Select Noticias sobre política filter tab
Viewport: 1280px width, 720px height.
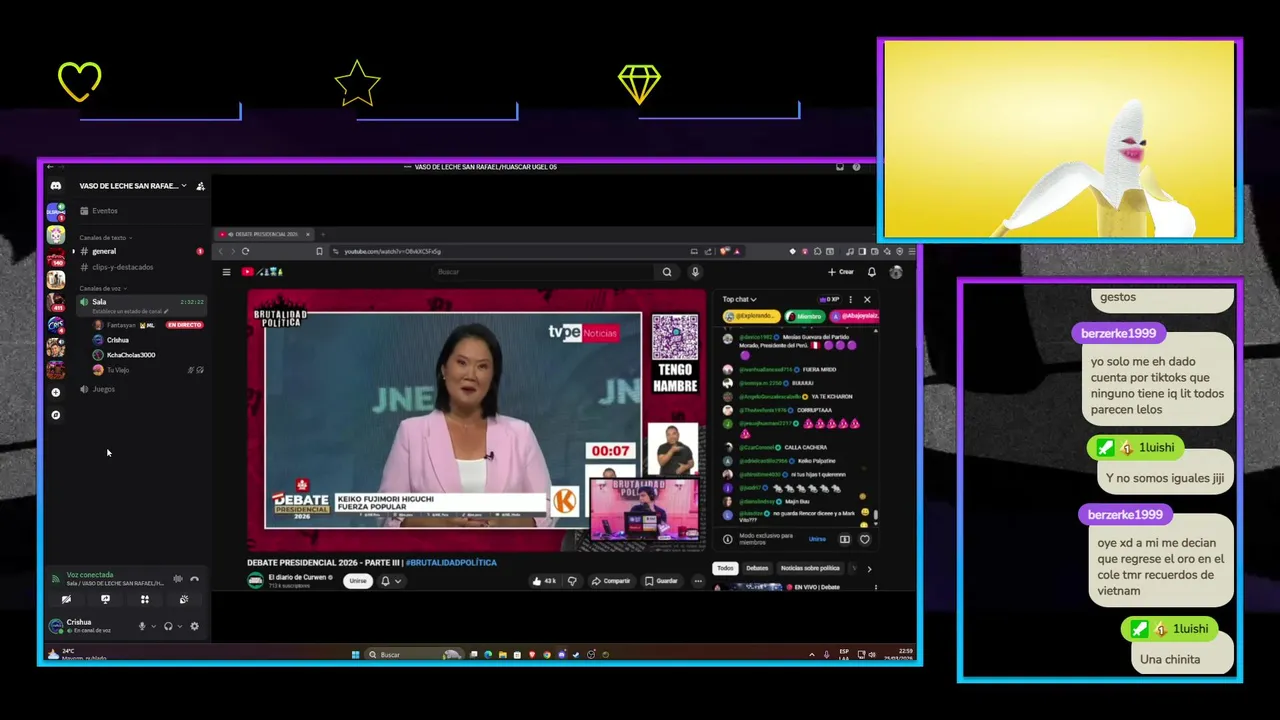click(810, 568)
